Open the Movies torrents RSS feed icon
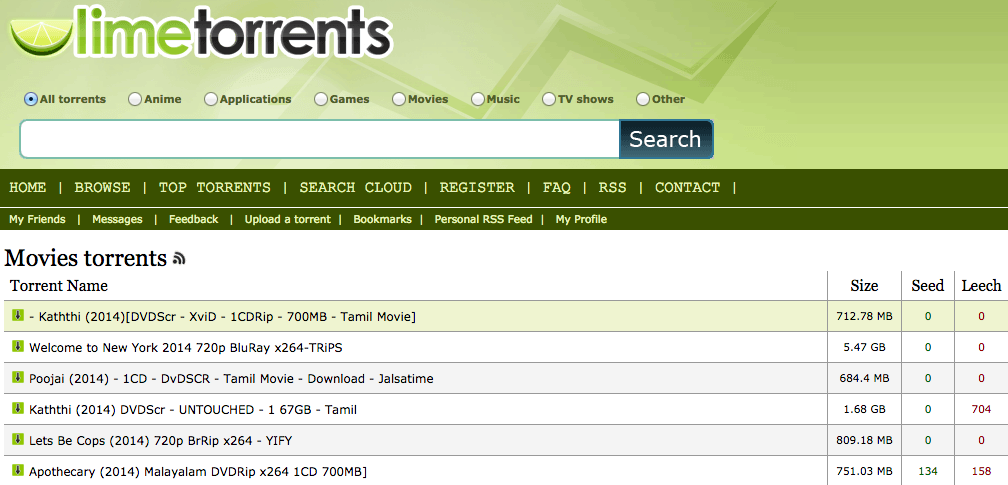1008x485 pixels. pos(179,259)
